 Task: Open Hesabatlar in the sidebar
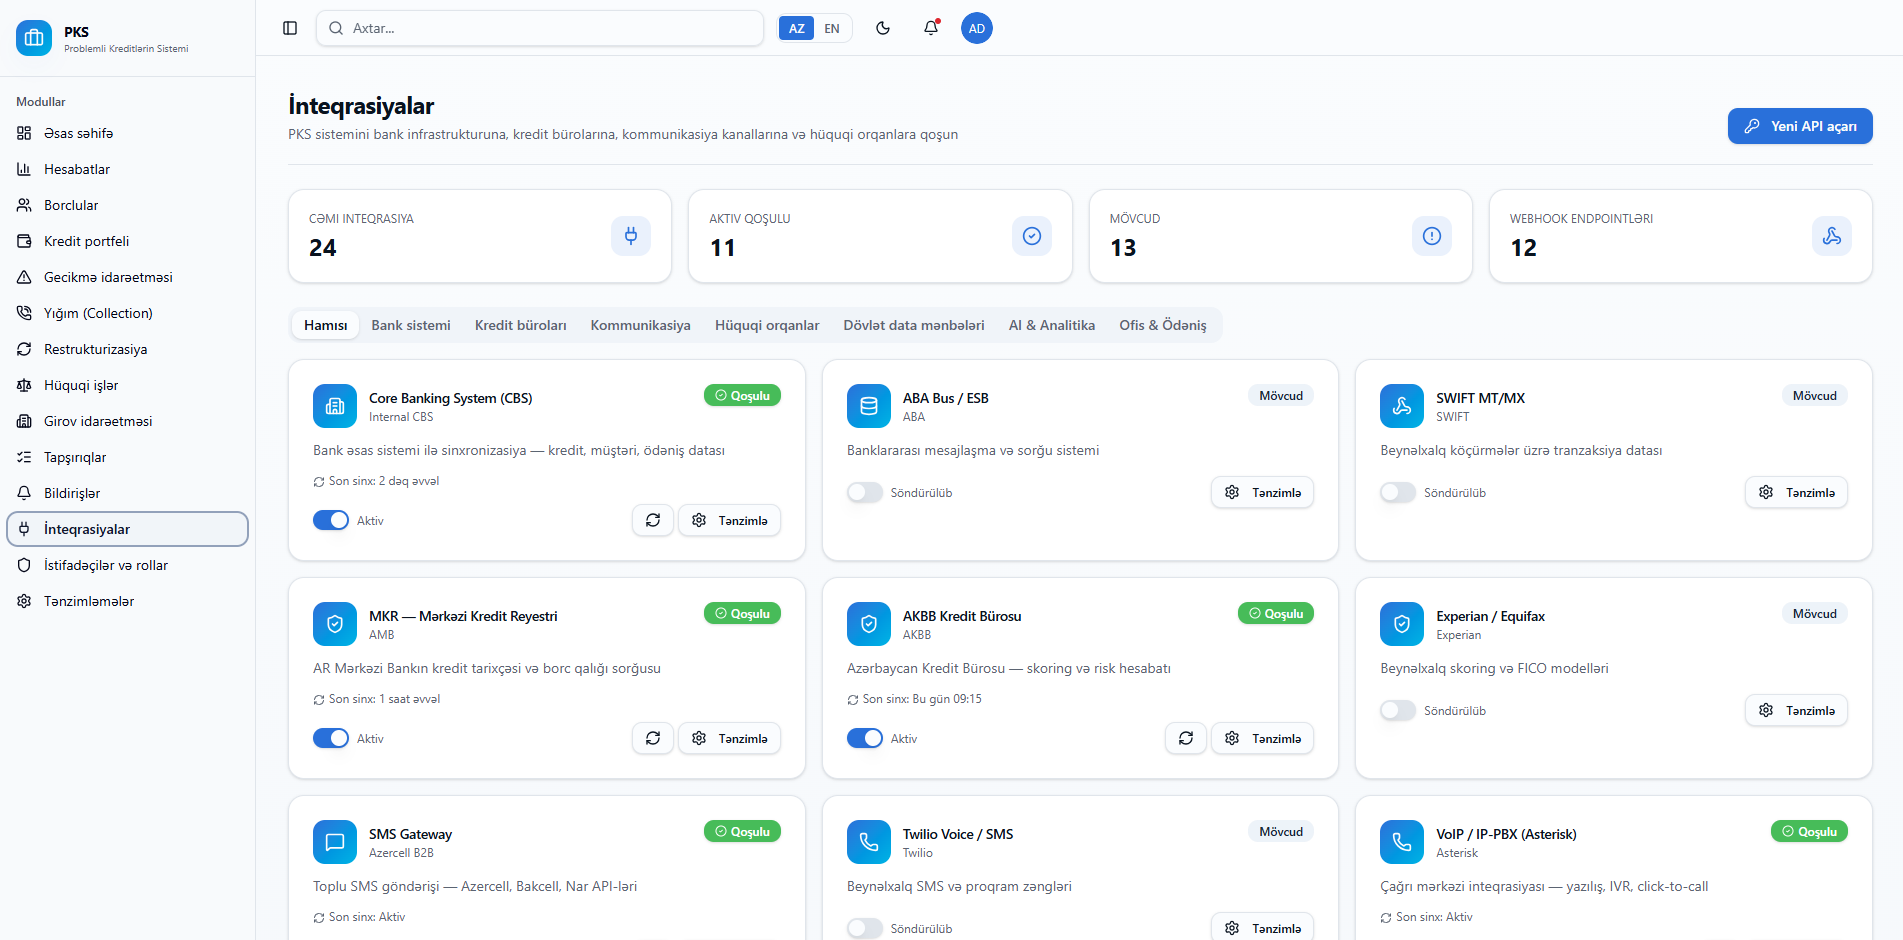(127, 169)
